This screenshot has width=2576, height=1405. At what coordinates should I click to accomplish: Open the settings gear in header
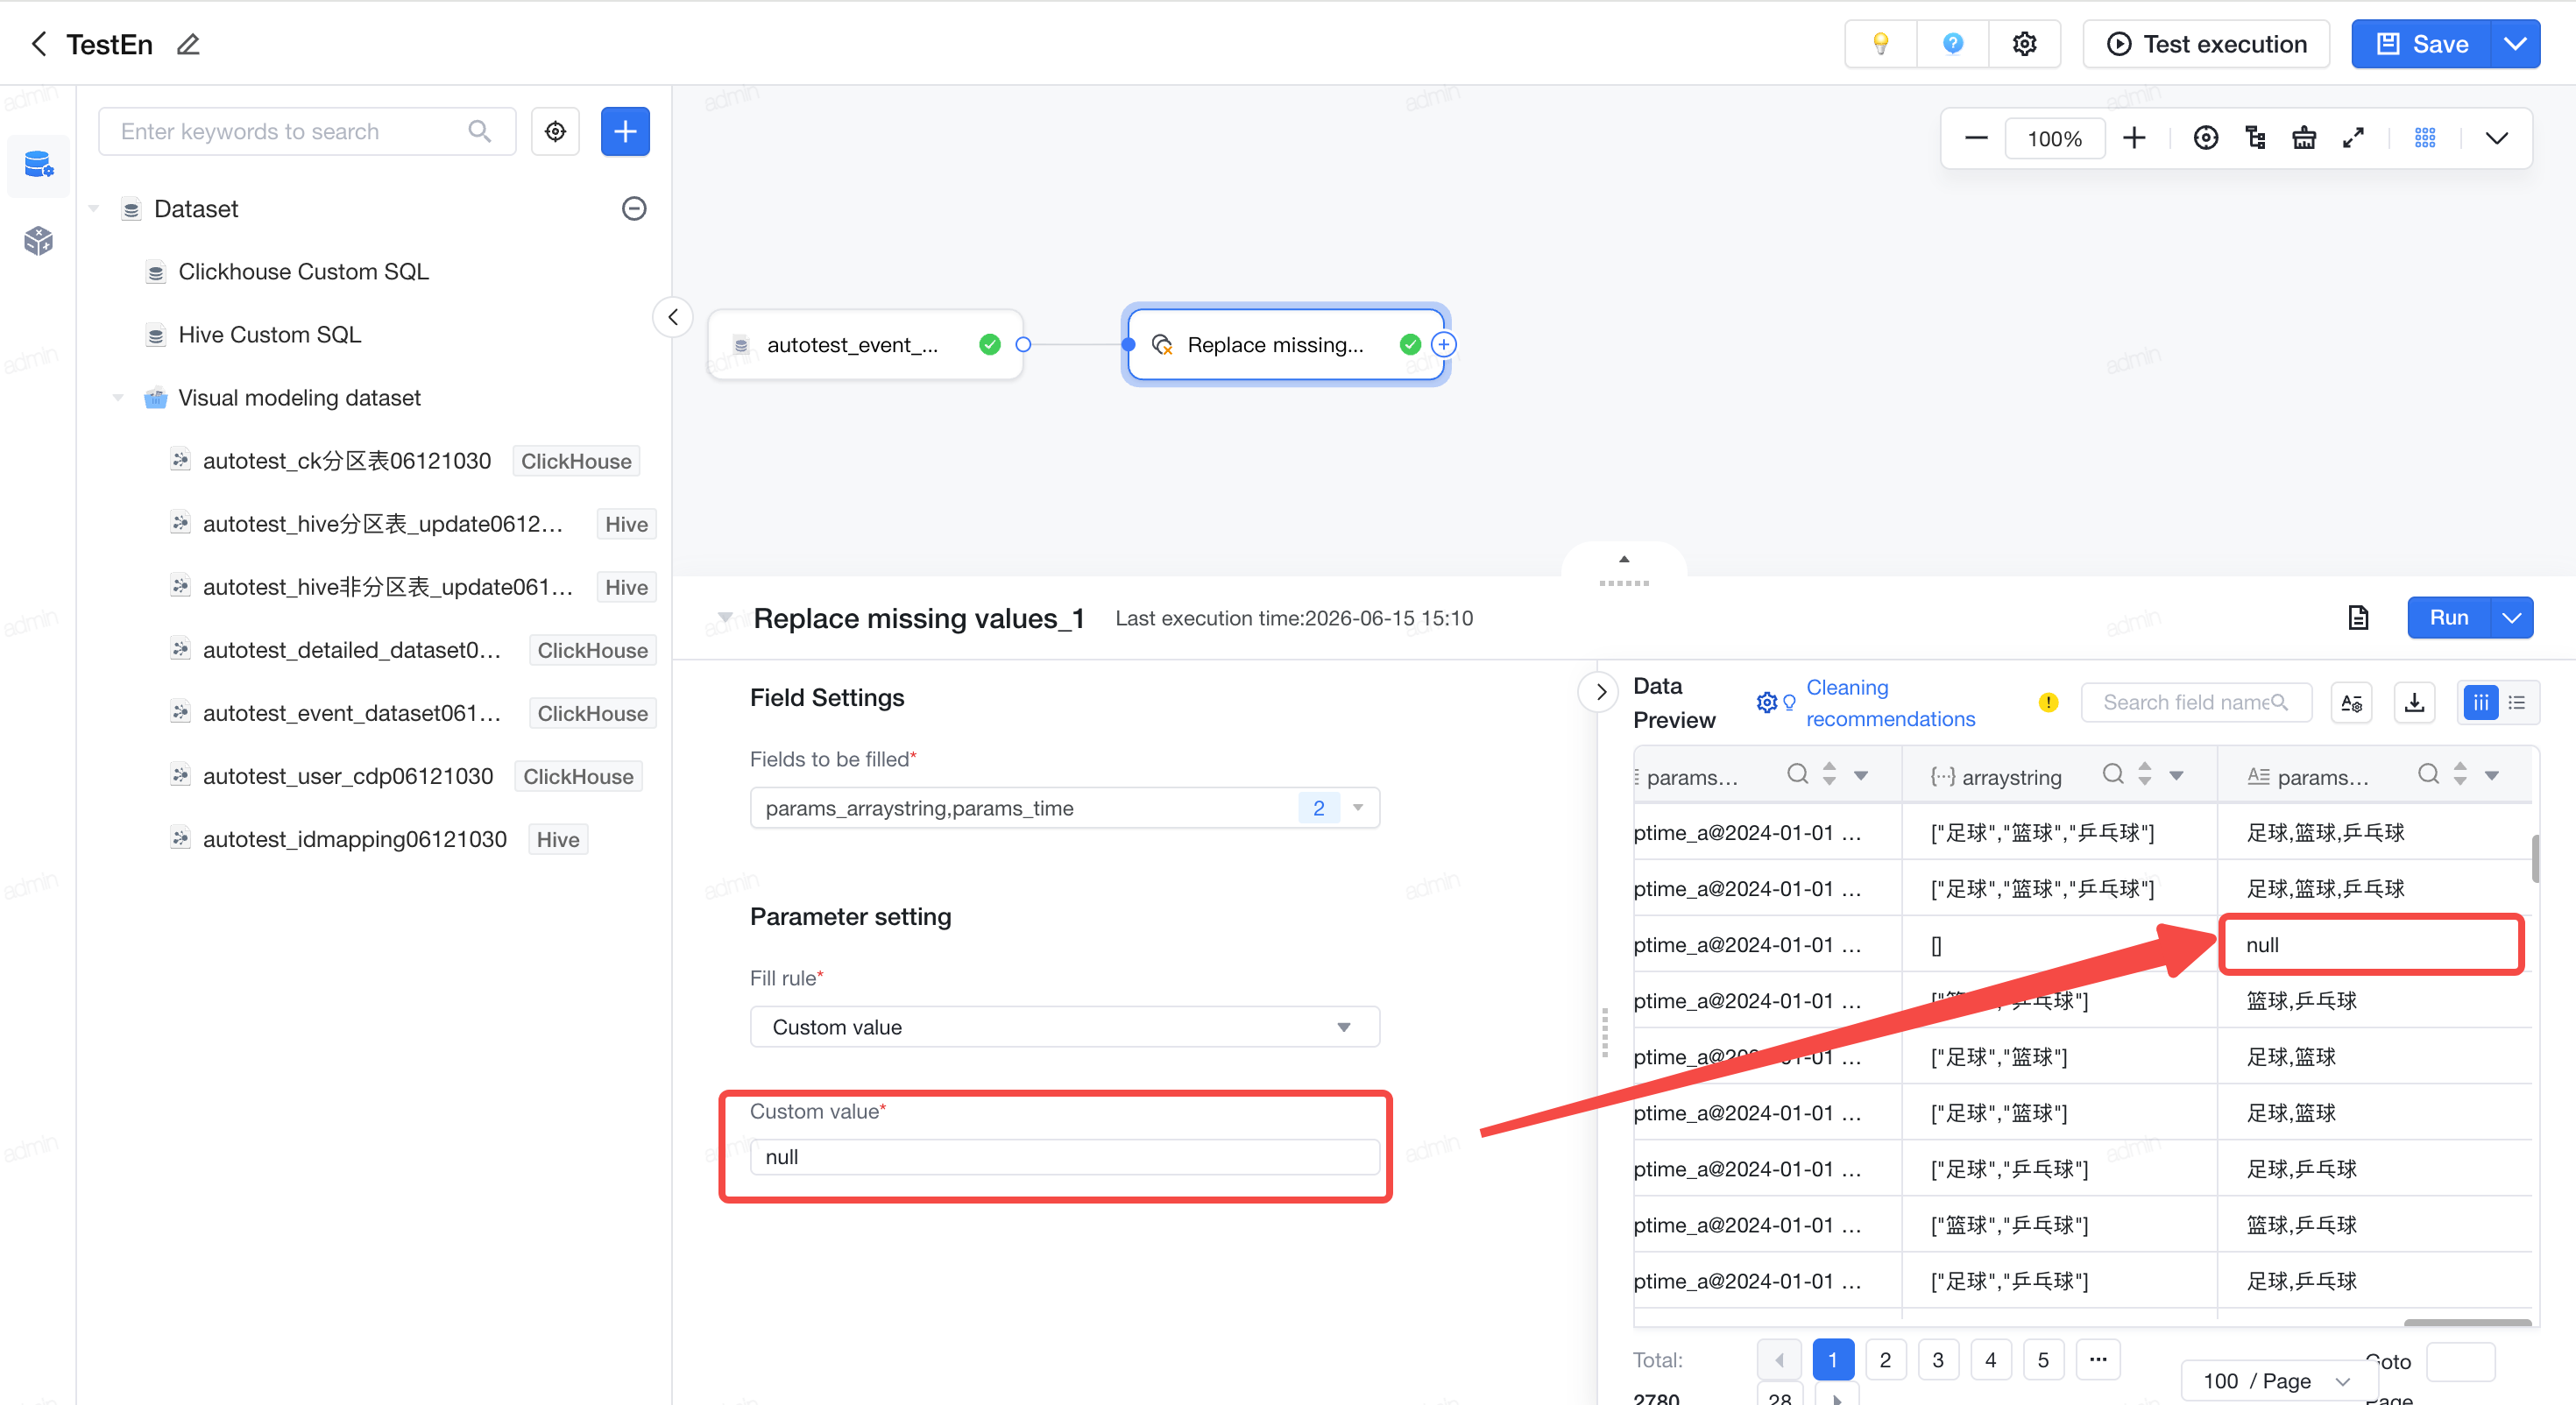[x=2024, y=44]
